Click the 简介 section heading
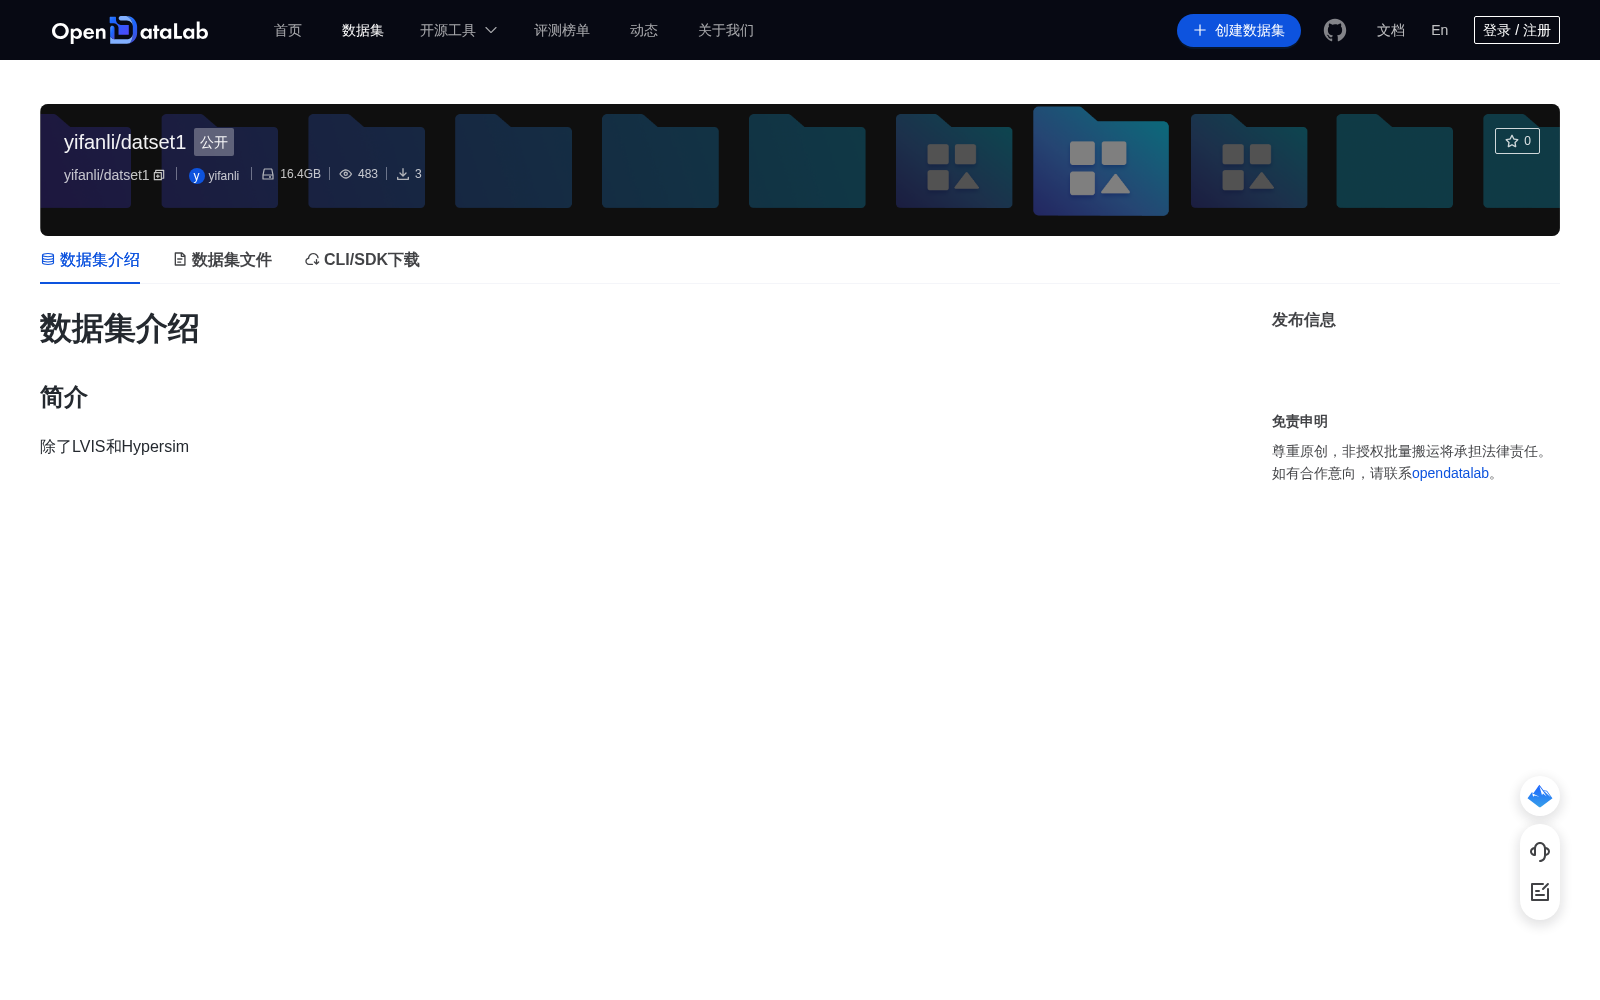1600x1000 pixels. (64, 397)
